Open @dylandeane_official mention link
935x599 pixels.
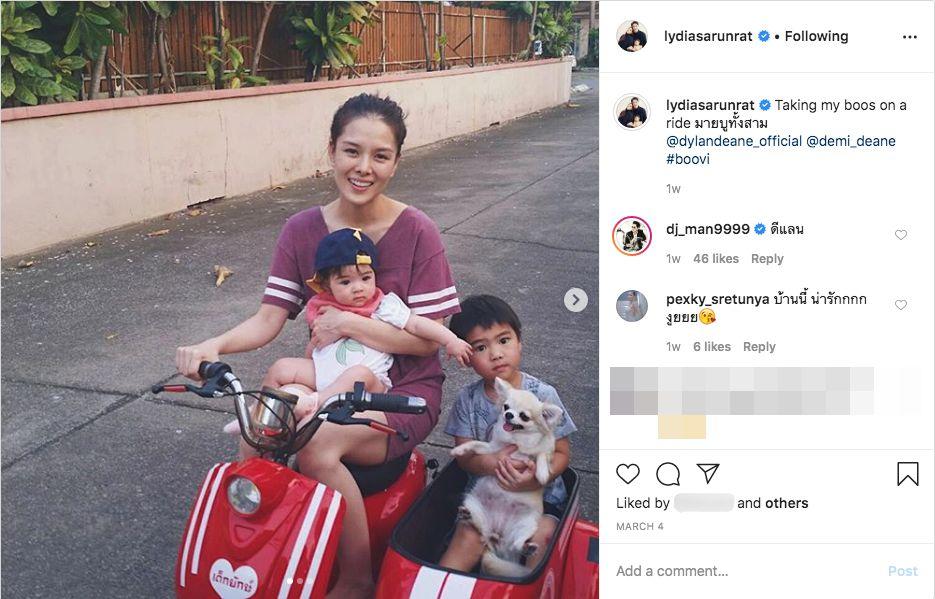pos(734,141)
